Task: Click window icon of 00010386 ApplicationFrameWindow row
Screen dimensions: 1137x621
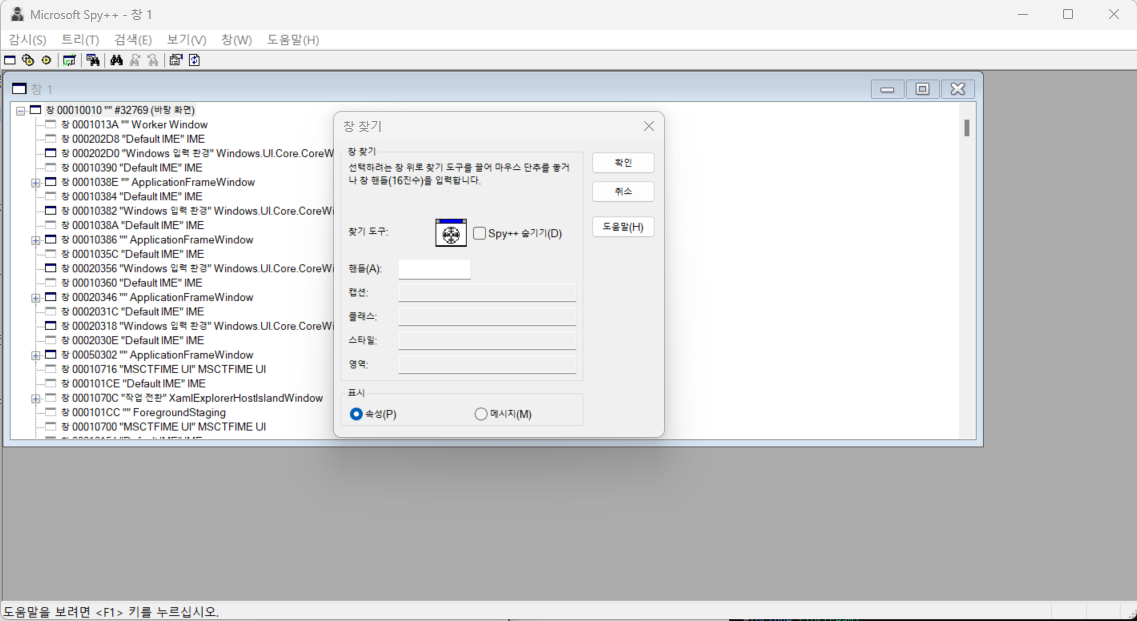Action: pyautogui.click(x=51, y=239)
